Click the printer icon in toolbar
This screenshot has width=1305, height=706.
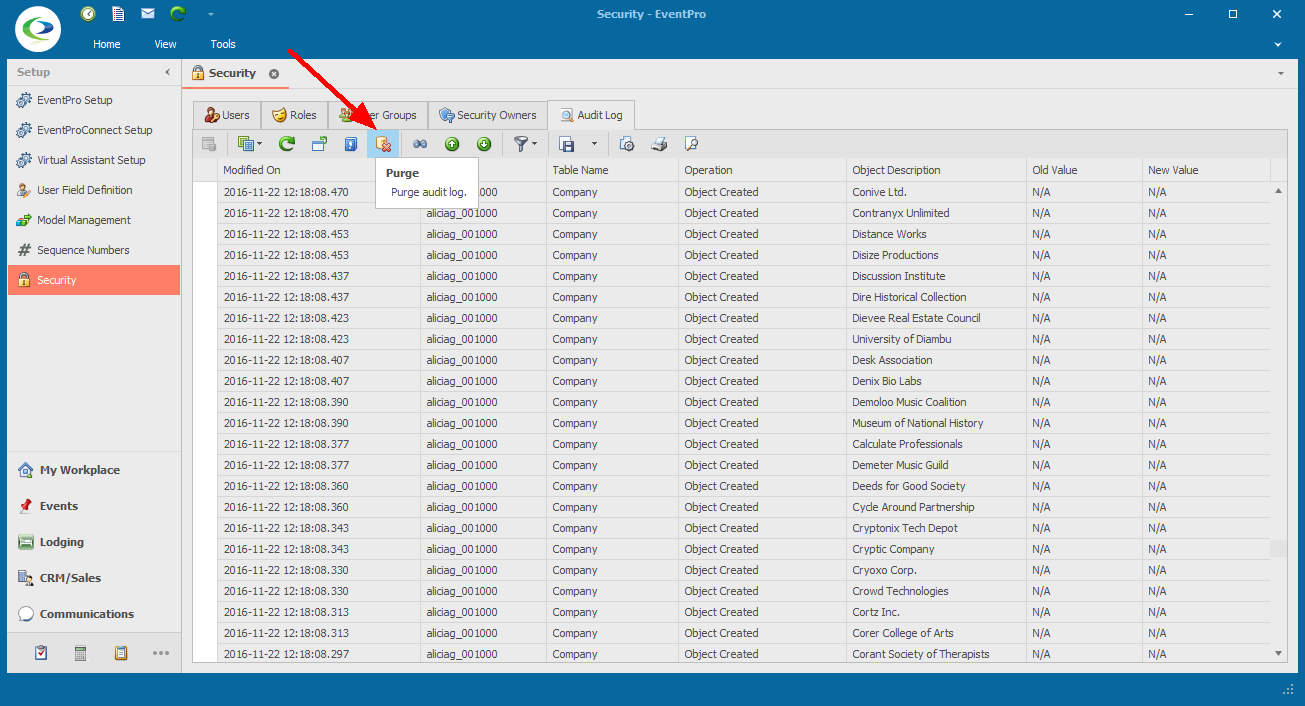(659, 144)
